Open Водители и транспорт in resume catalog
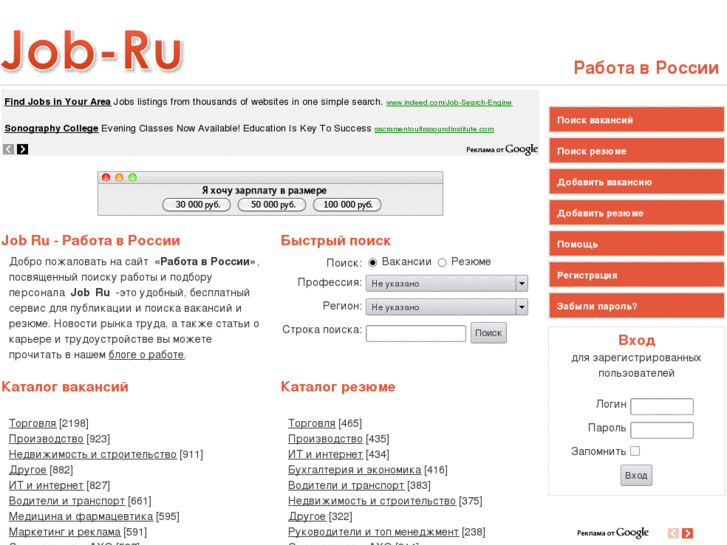The width and height of the screenshot is (727, 545). tap(346, 486)
